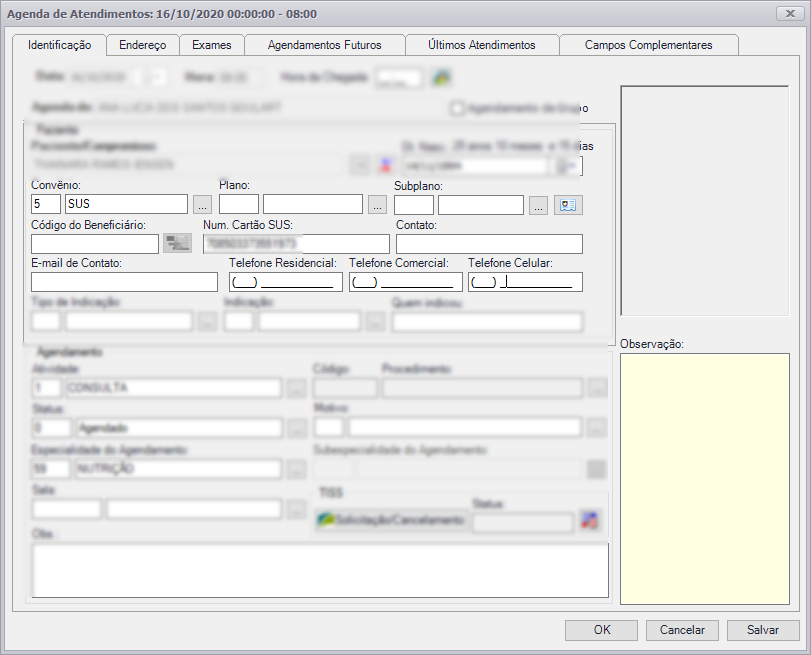Select the Agendamentos Futuros tab
Image resolution: width=811 pixels, height=655 pixels.
(324, 45)
